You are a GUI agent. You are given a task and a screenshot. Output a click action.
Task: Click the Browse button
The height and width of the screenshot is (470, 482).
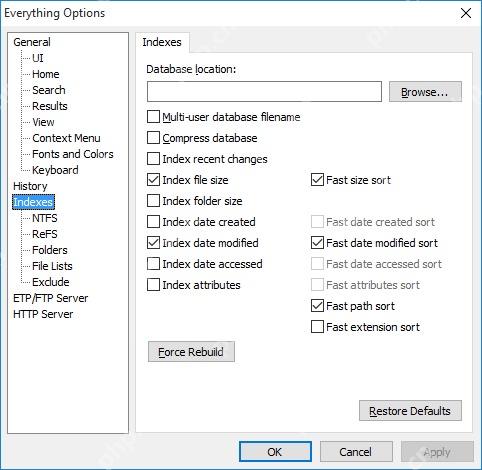[x=425, y=92]
